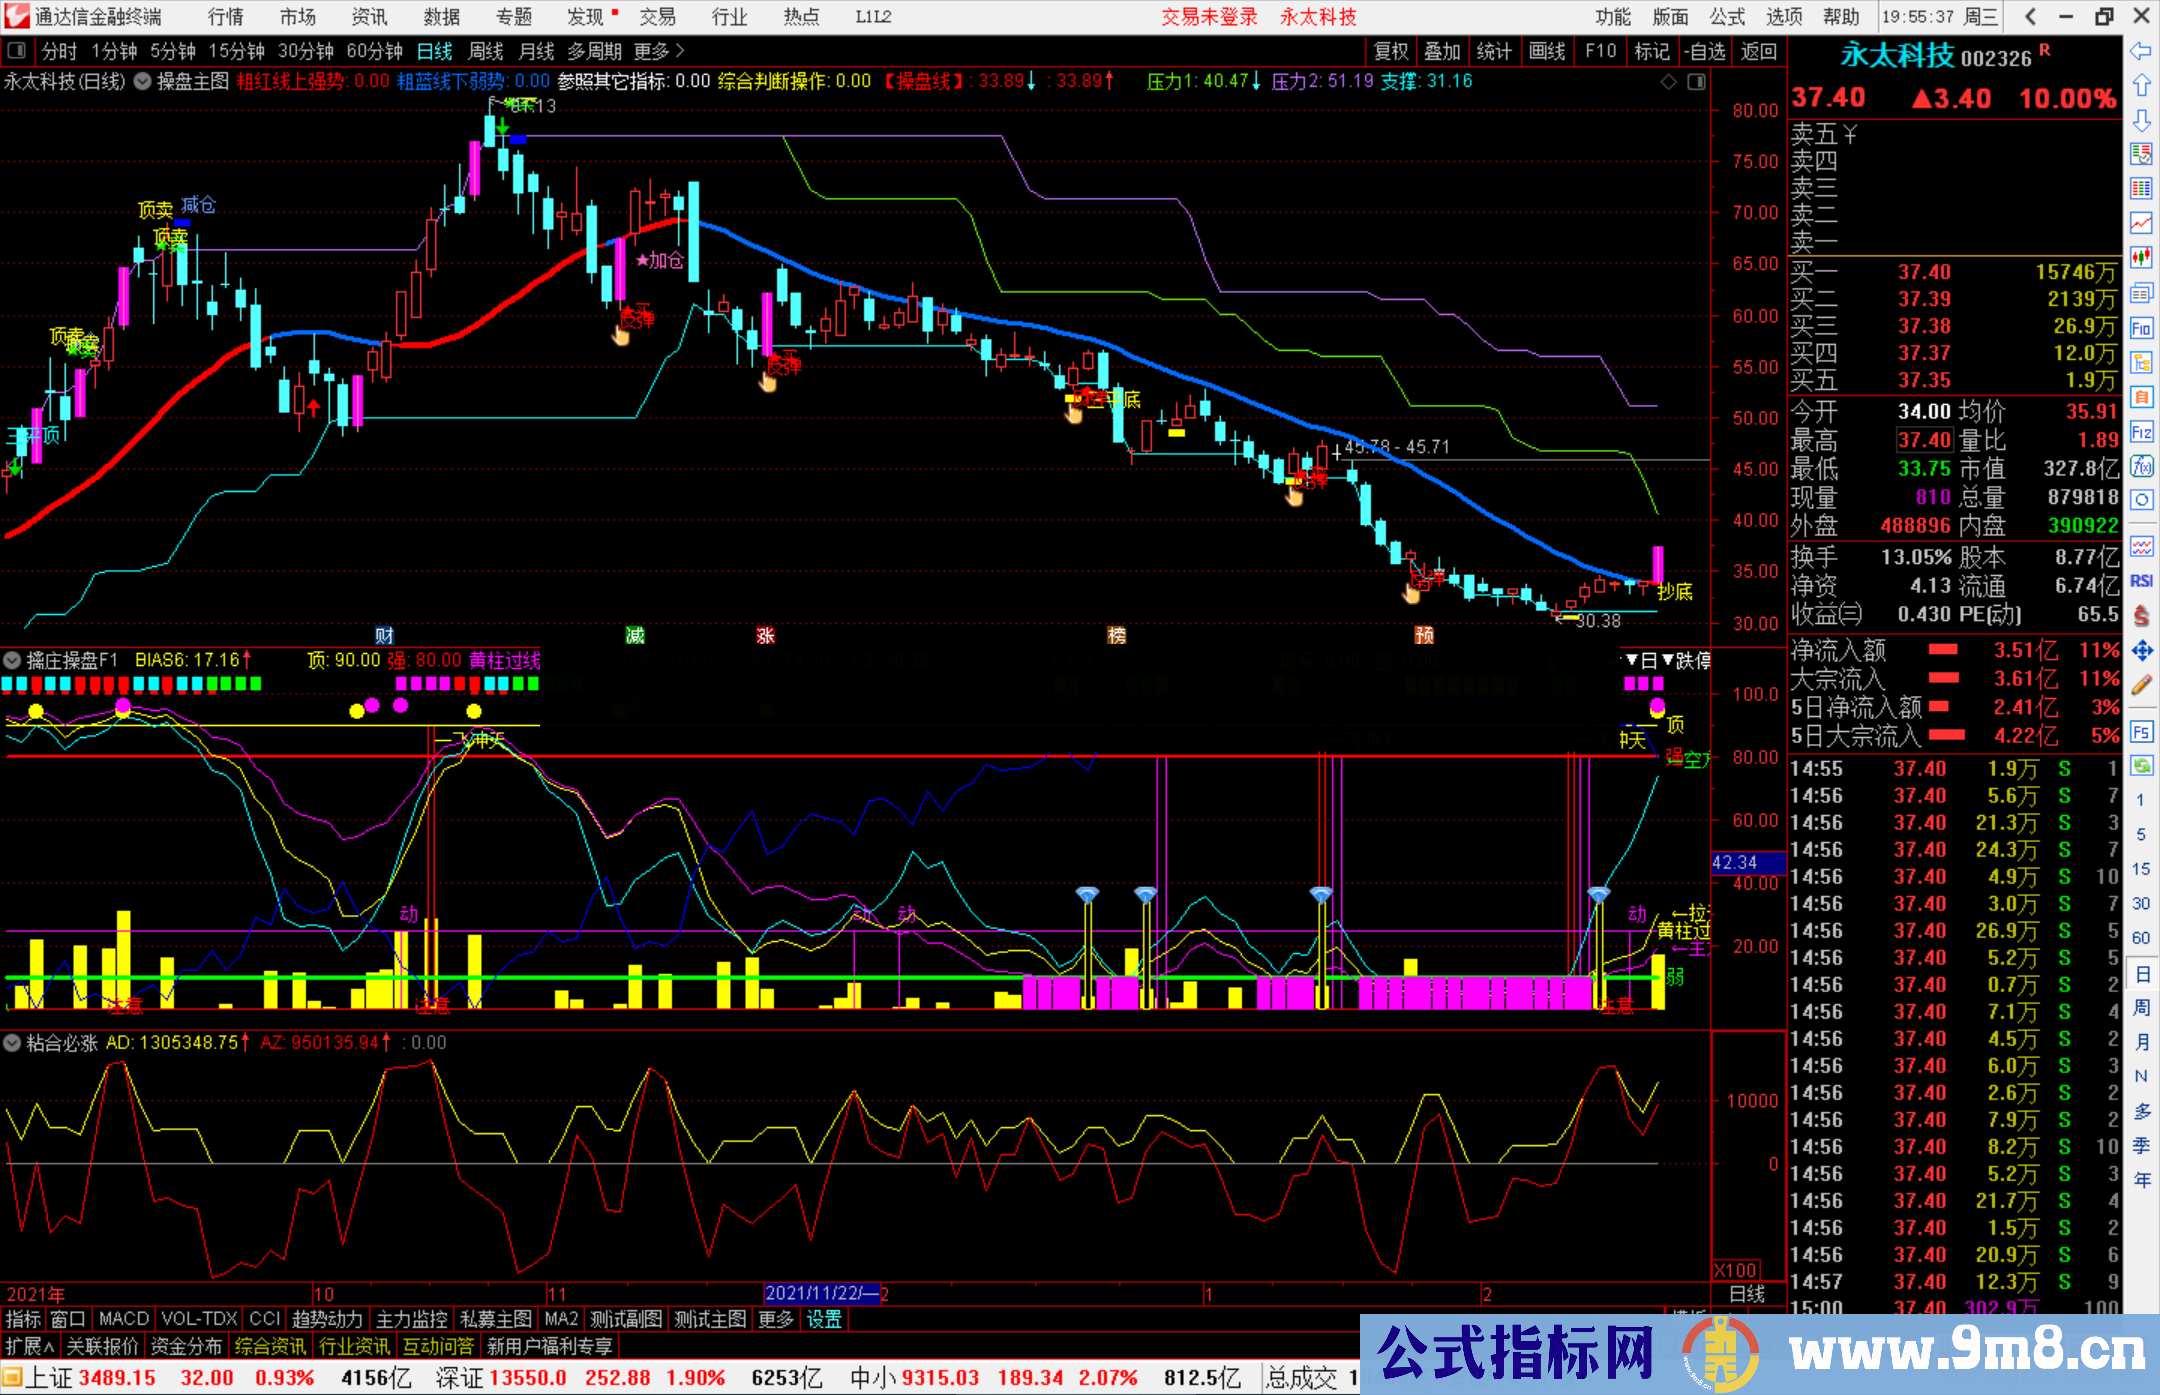Click the up arrow icon in right sidebar
This screenshot has height=1395, width=2160.
2141,85
